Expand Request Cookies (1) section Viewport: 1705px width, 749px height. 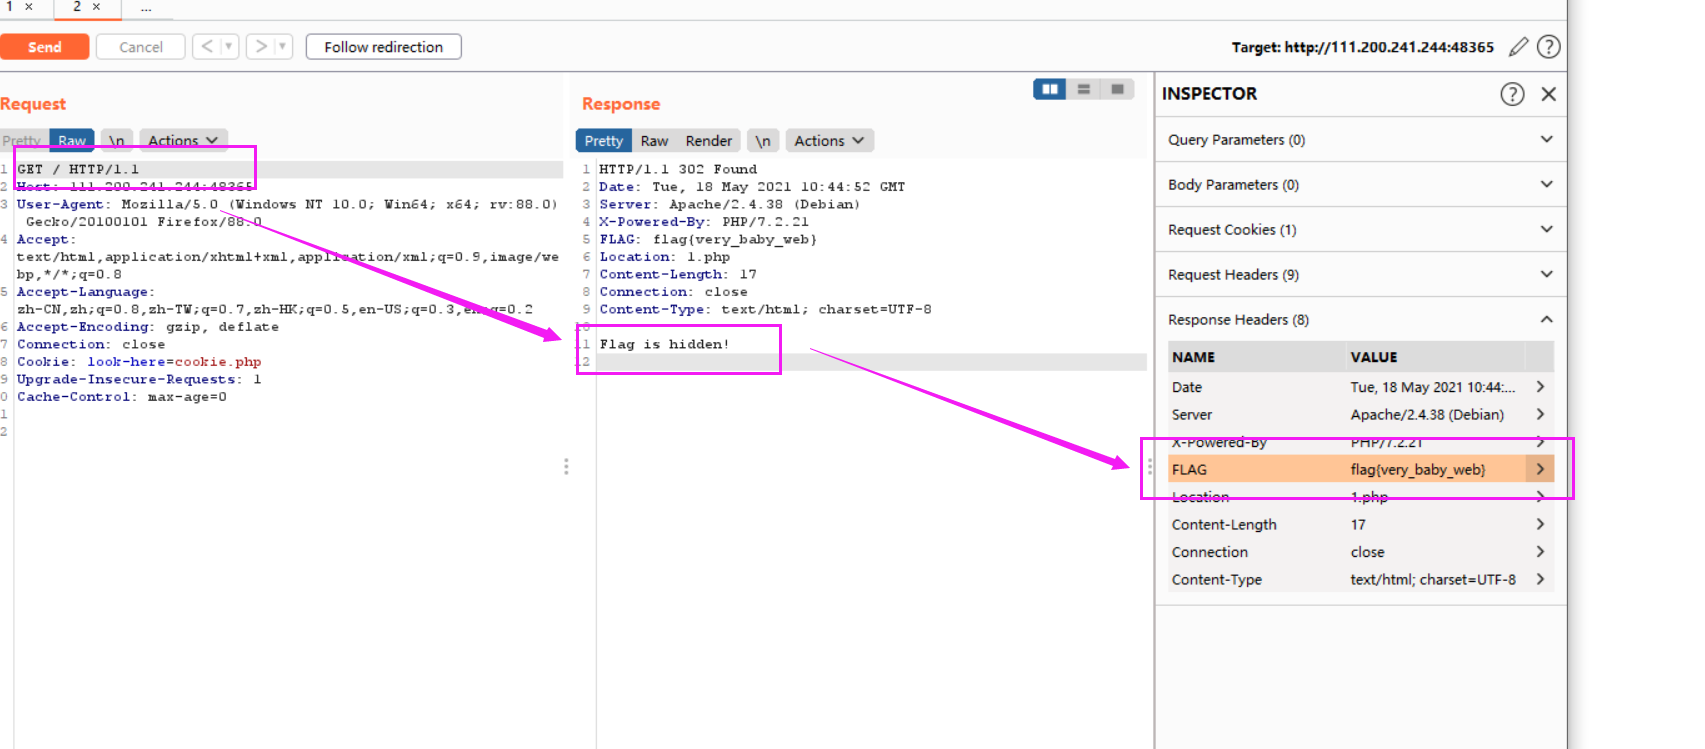point(1360,230)
